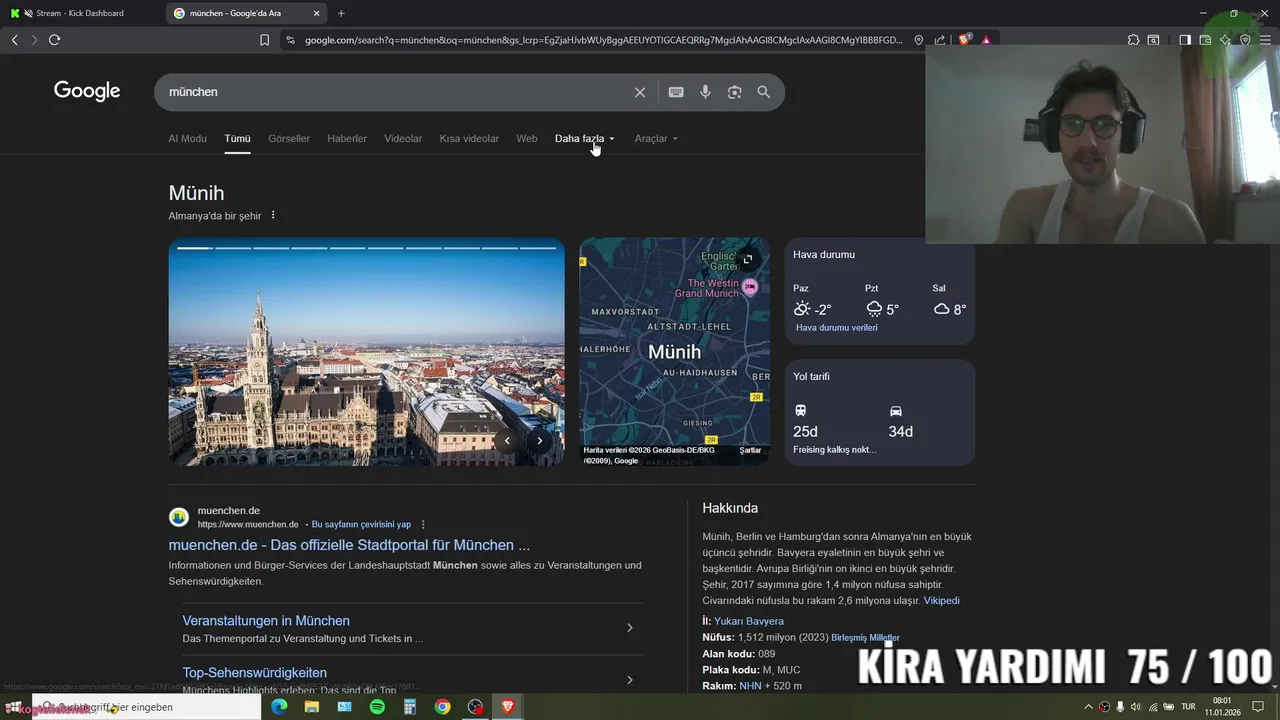The image size is (1280, 720).
Task: Expand Top-Sehenswürdigkeiten sitelink chevron
Action: (630, 680)
